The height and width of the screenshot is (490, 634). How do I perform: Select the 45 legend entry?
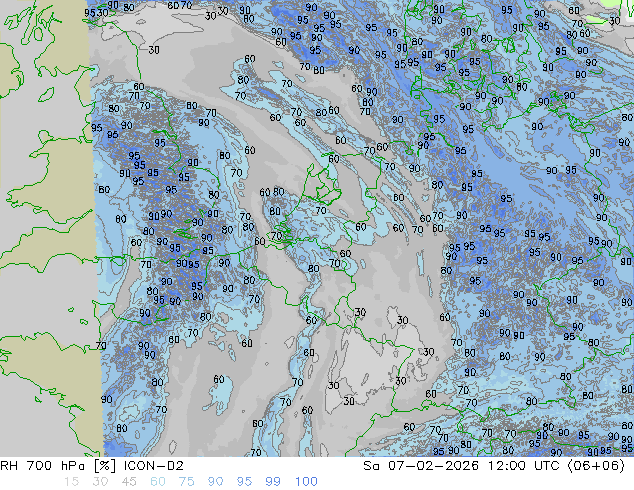tap(129, 482)
